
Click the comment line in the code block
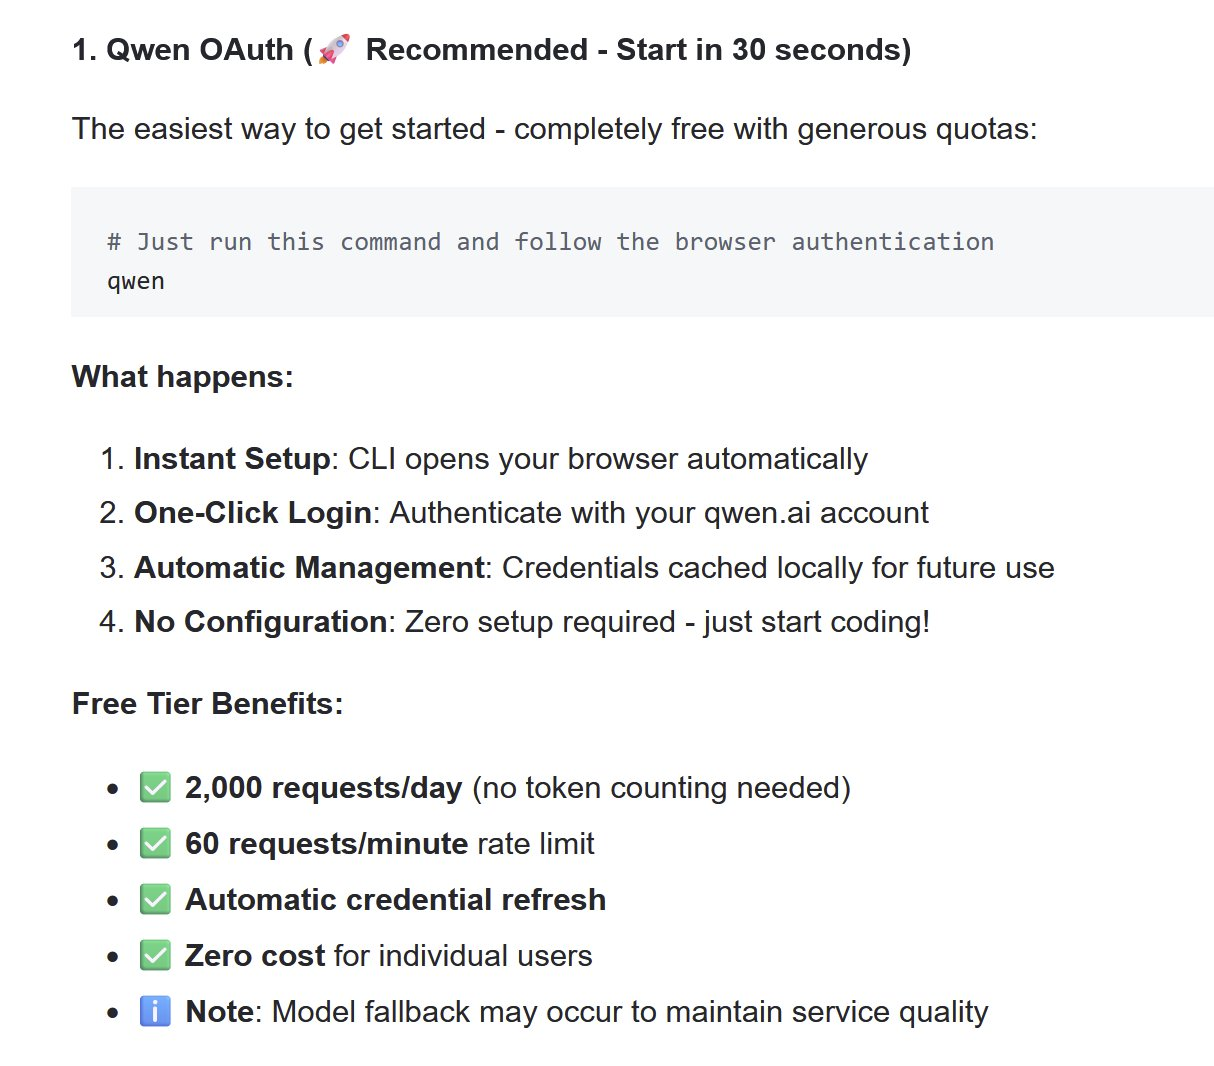550,242
